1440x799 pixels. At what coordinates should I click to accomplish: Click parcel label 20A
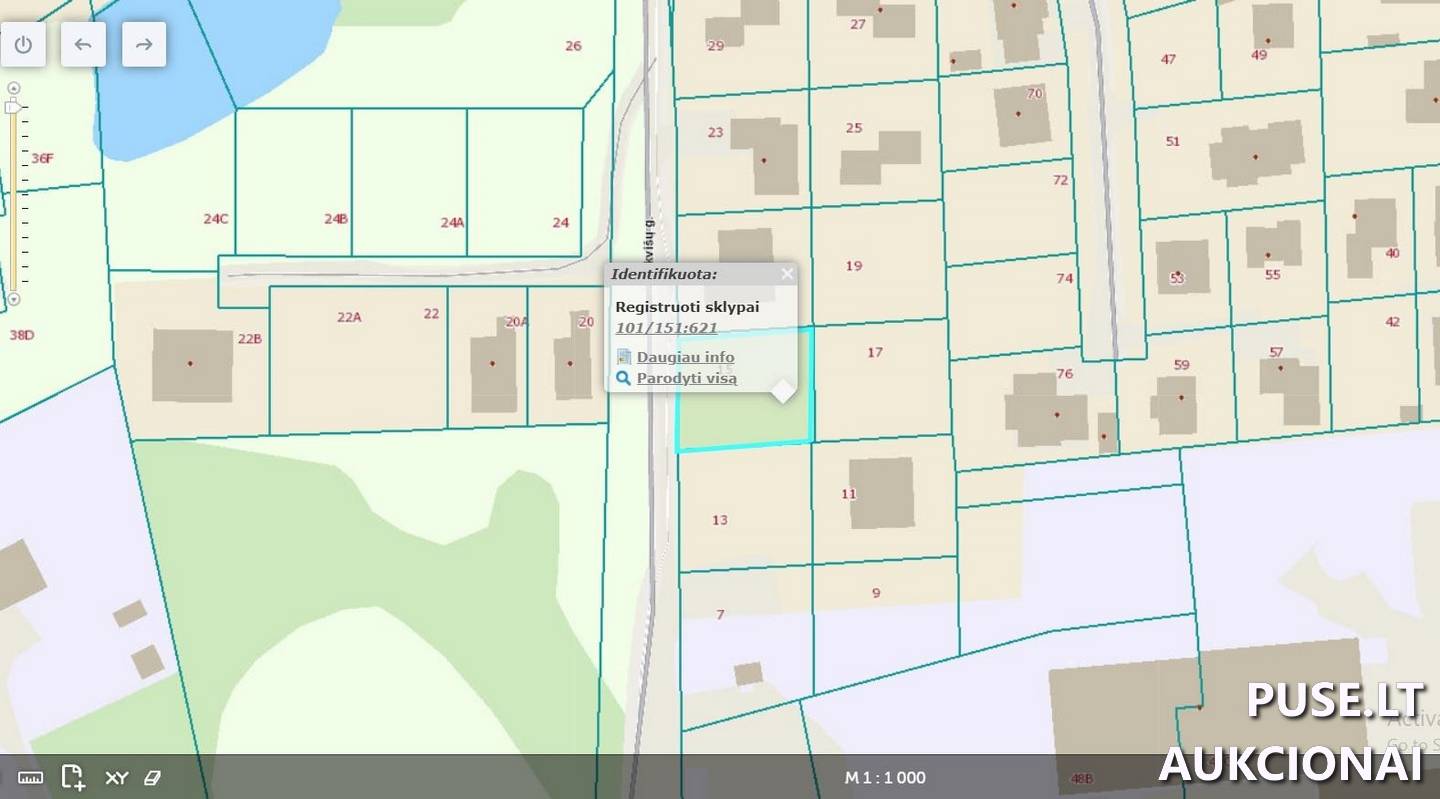tap(516, 322)
